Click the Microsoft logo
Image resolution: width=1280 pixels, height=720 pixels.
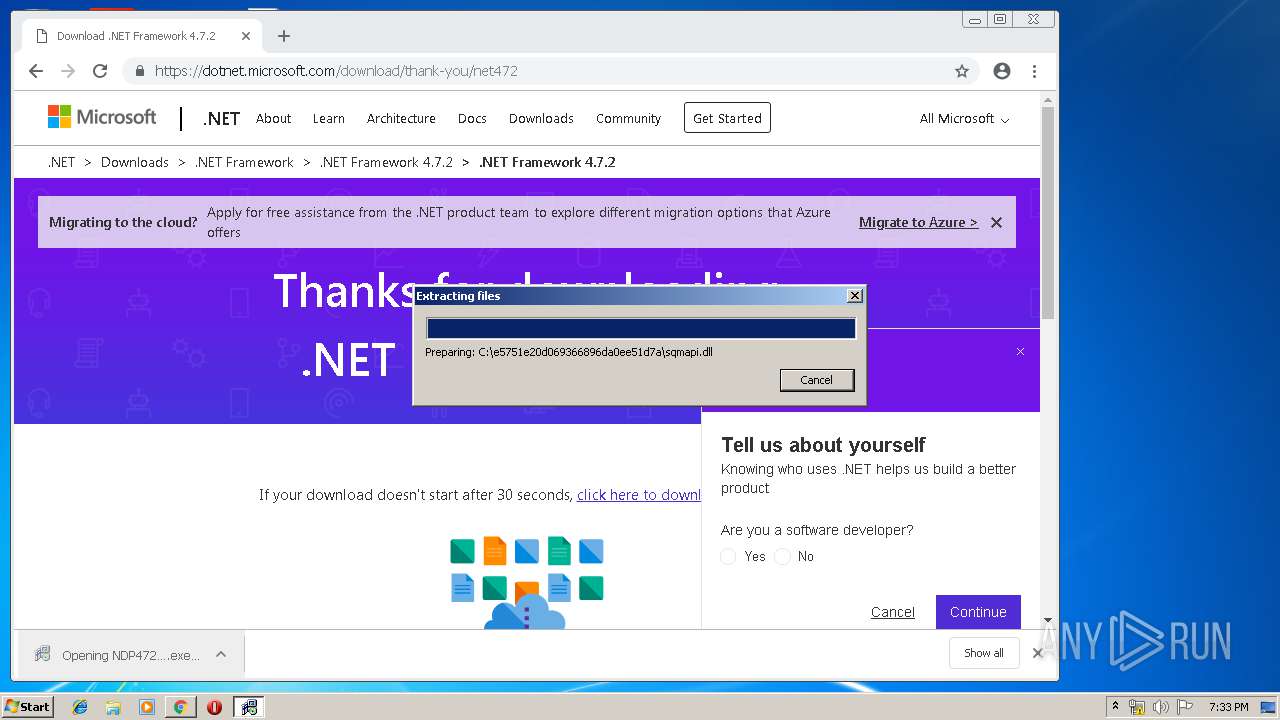tap(102, 117)
